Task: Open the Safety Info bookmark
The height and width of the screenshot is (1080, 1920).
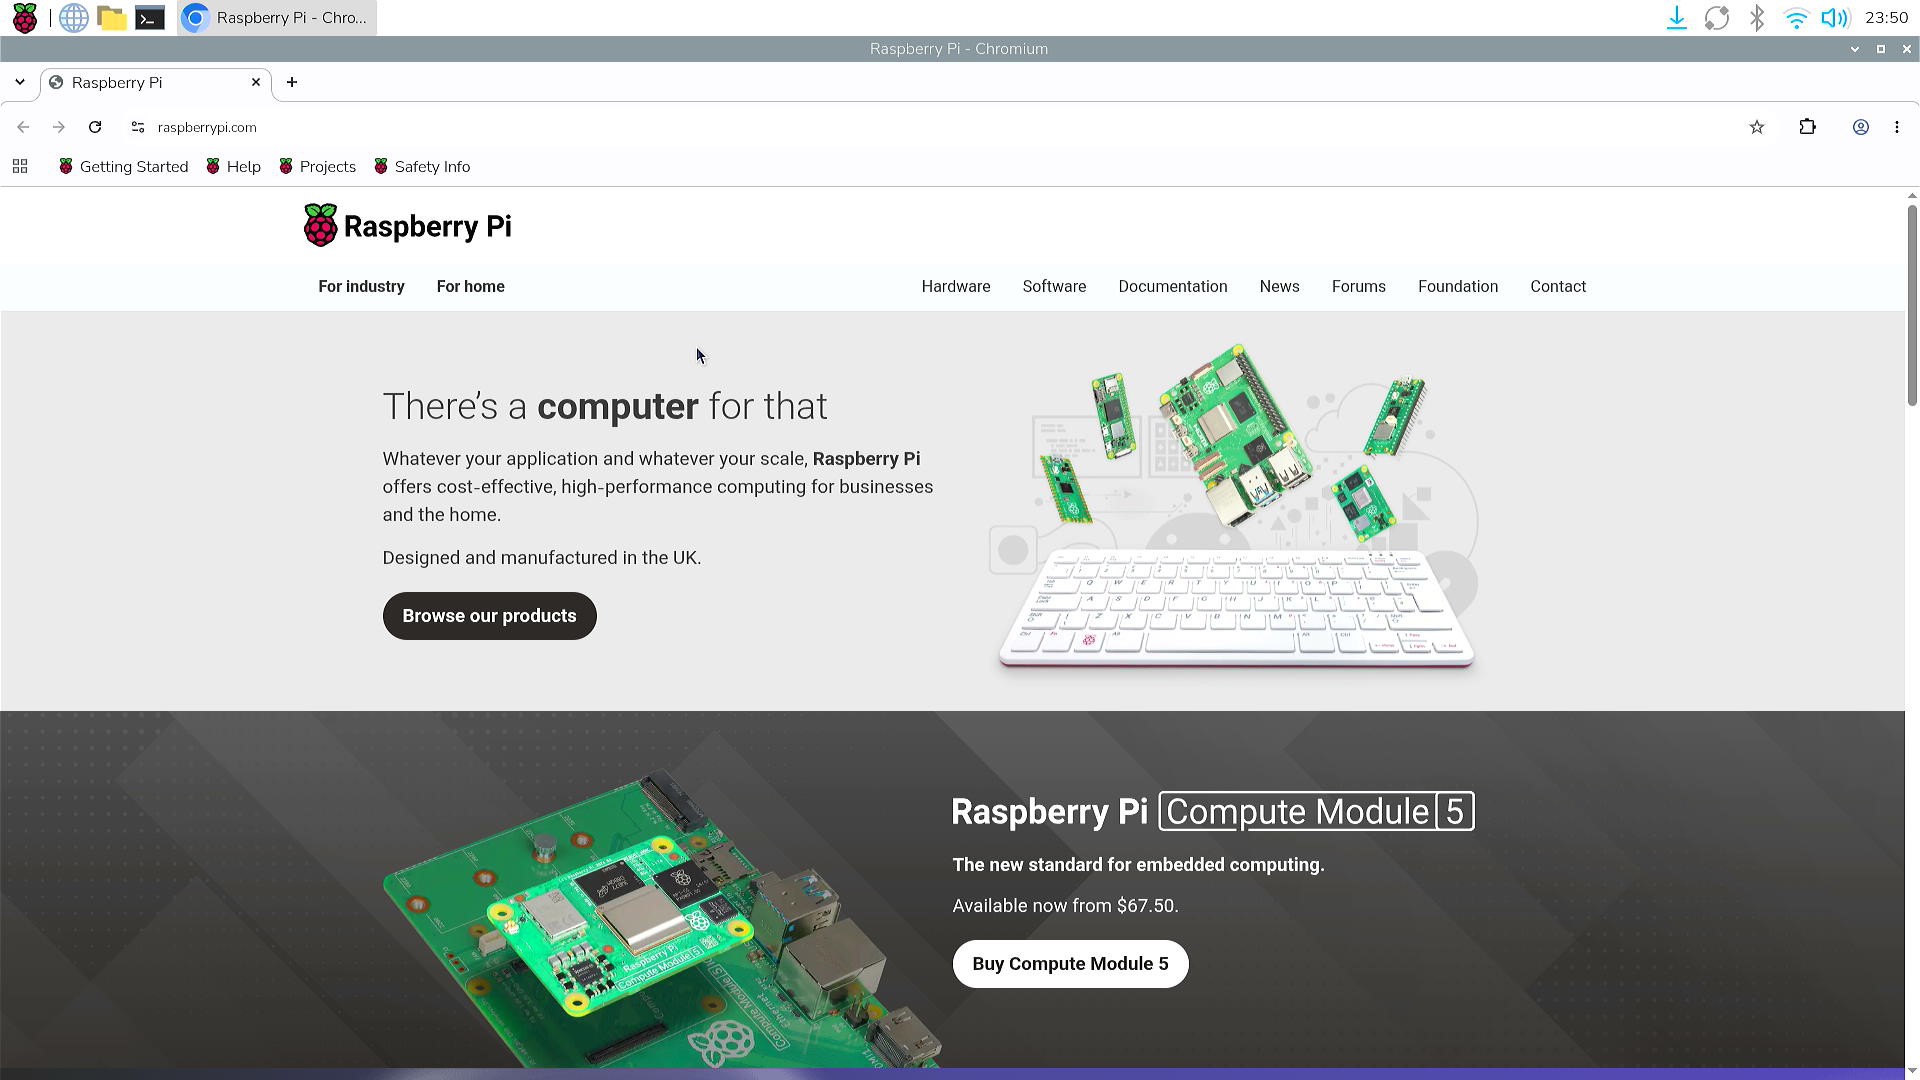Action: pyautogui.click(x=422, y=167)
